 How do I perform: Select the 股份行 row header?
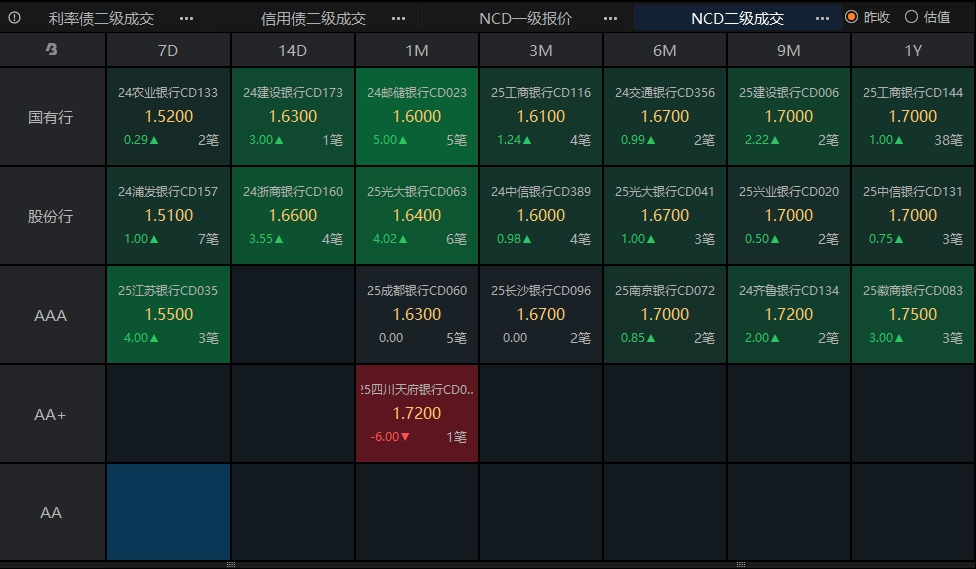click(x=52, y=215)
